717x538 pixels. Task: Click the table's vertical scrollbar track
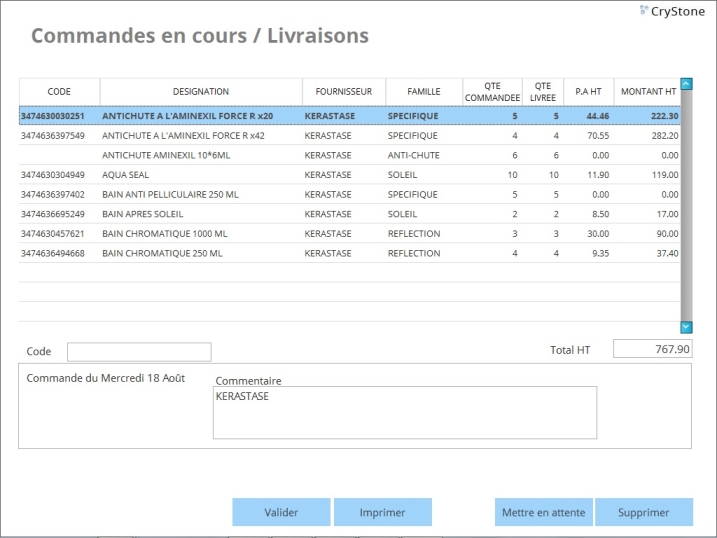[x=686, y=206]
